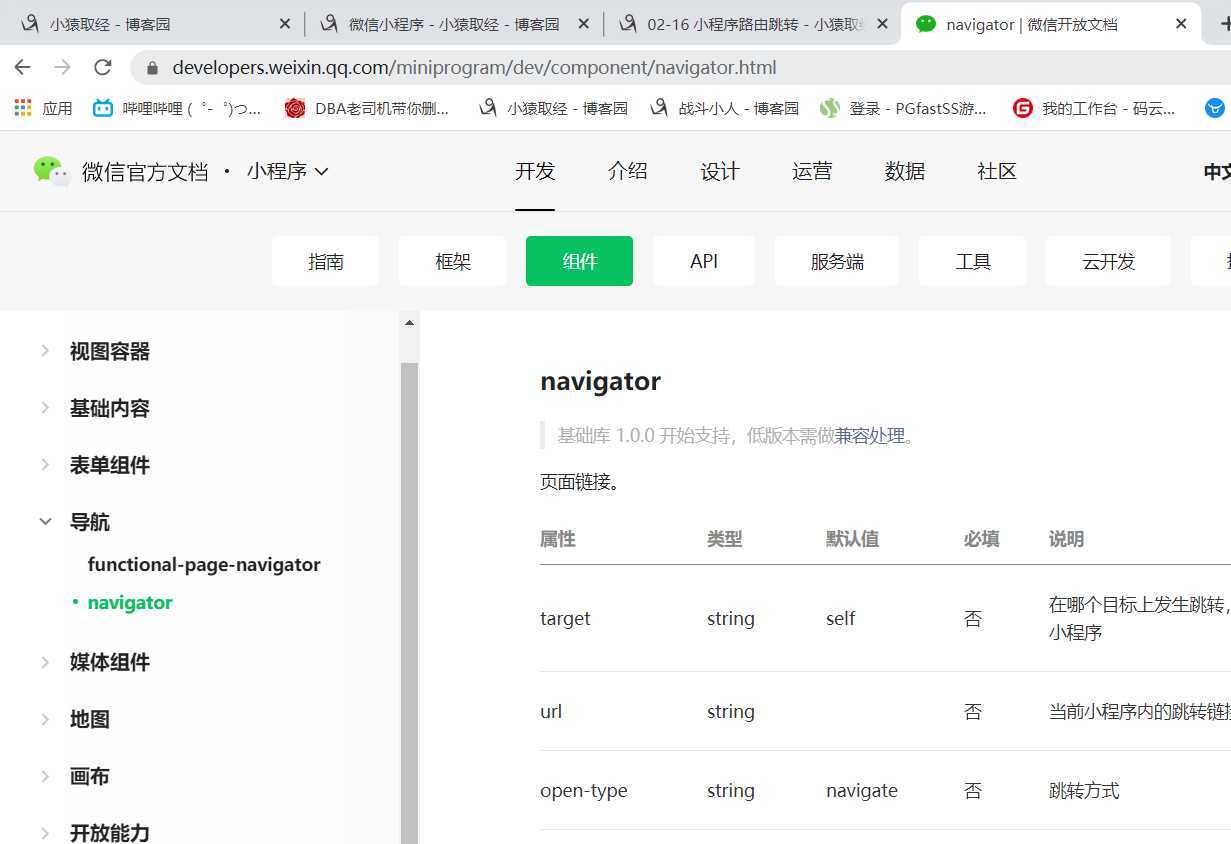
Task: Click the 指南 category button
Action: coord(326,261)
